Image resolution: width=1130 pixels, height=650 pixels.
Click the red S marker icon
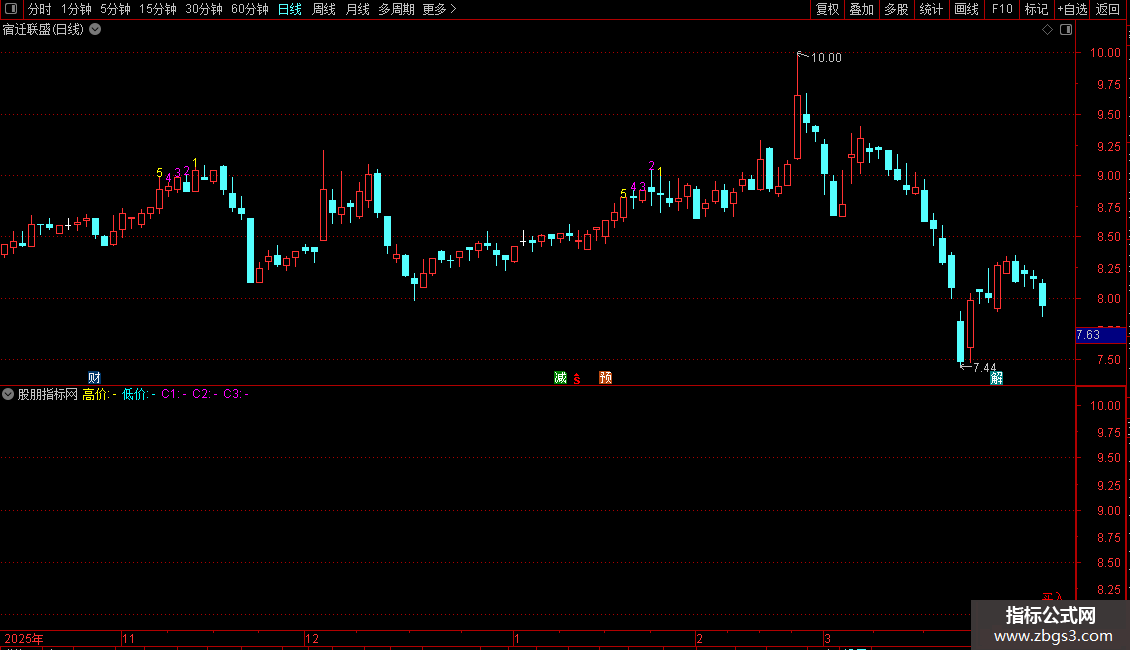577,379
